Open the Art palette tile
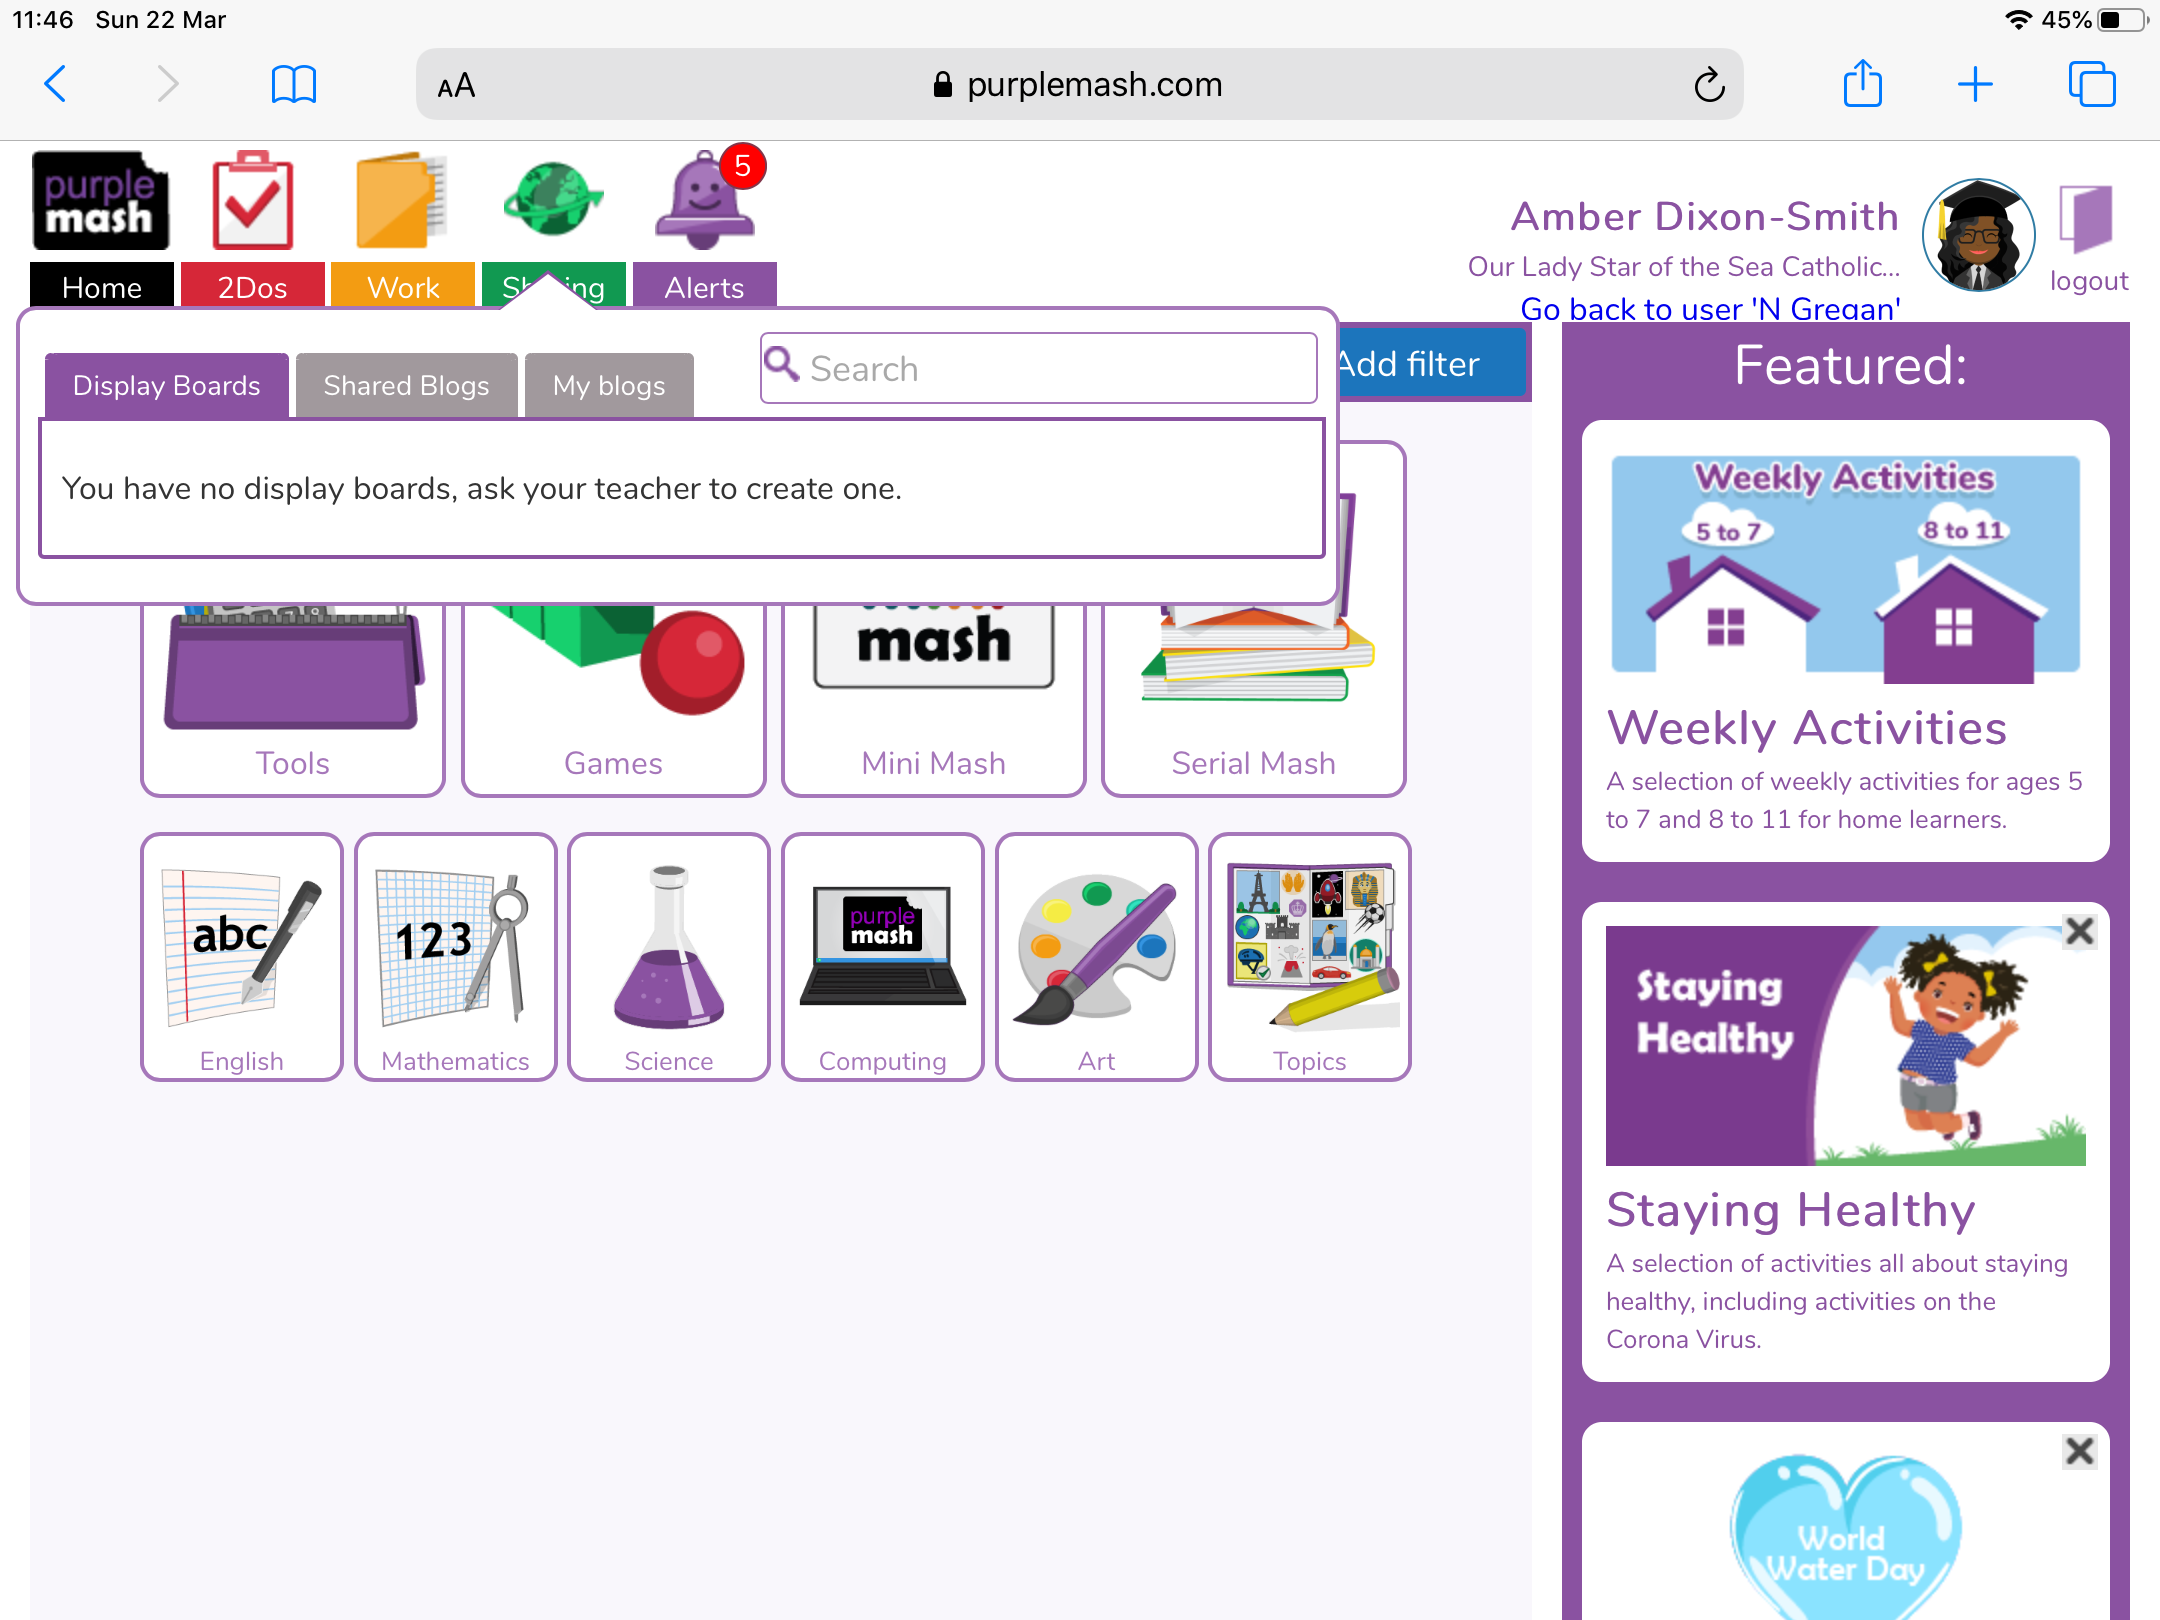Viewport: 2160px width, 1620px height. [x=1096, y=956]
